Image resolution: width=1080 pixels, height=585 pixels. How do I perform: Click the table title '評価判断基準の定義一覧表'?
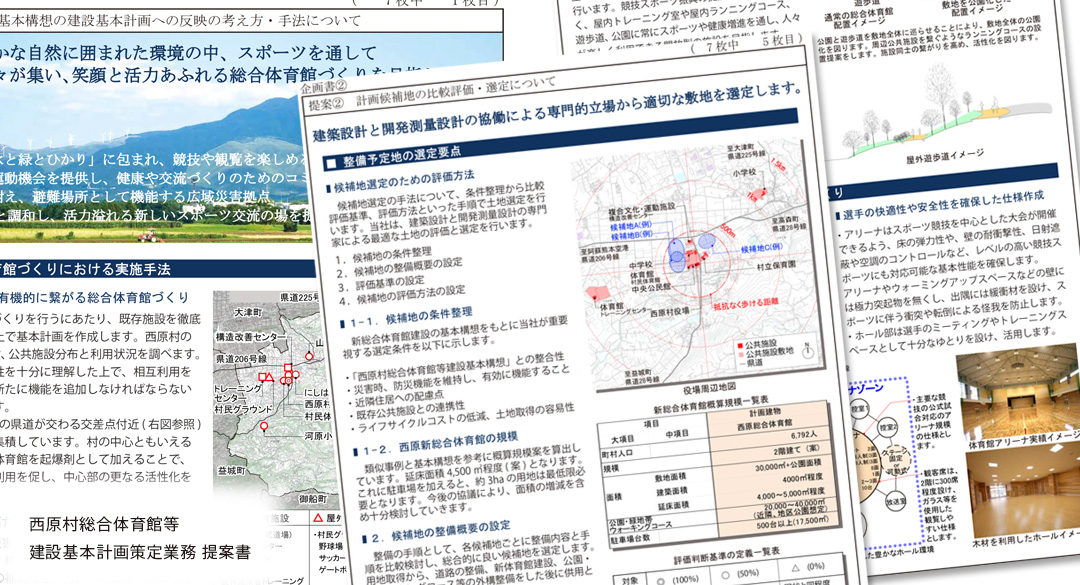pyautogui.click(x=727, y=557)
